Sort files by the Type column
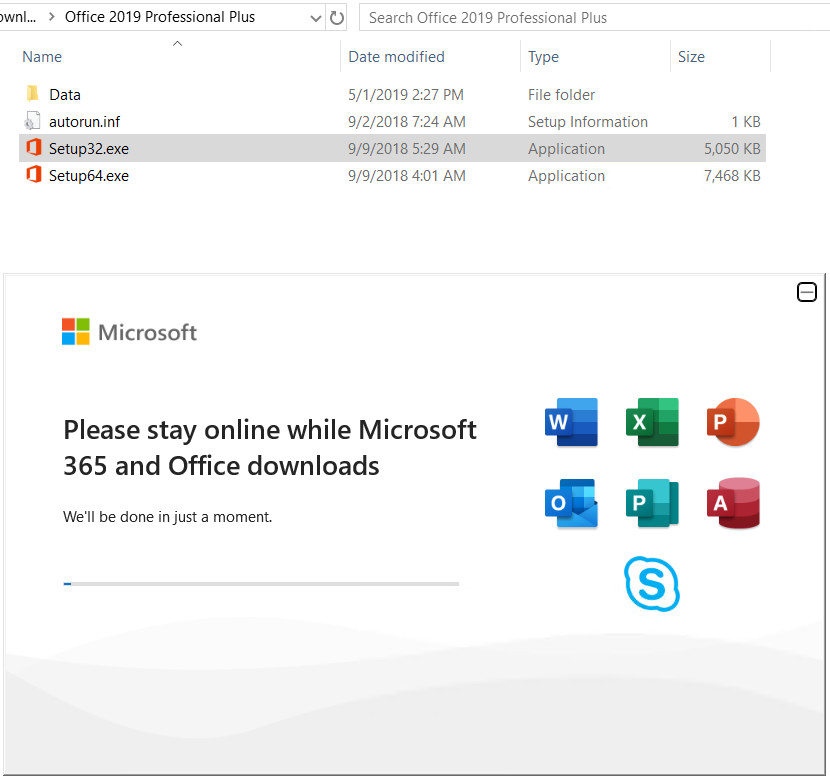 (x=543, y=57)
